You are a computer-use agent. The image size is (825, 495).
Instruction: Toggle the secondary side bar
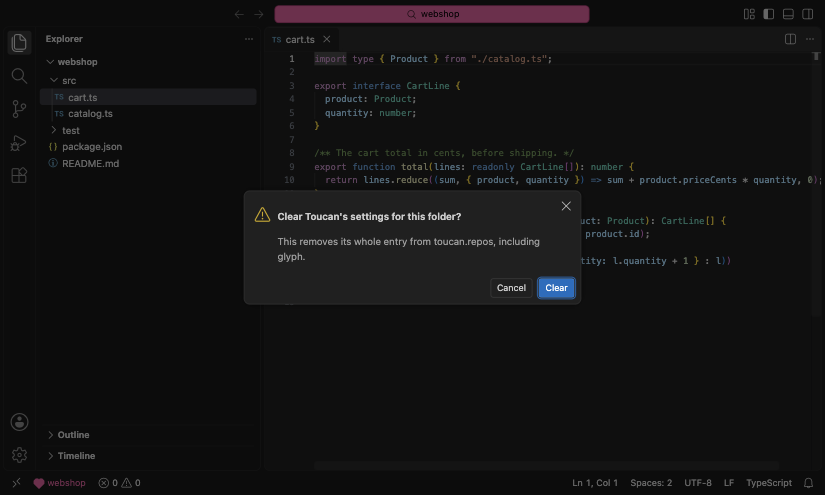tap(808, 14)
